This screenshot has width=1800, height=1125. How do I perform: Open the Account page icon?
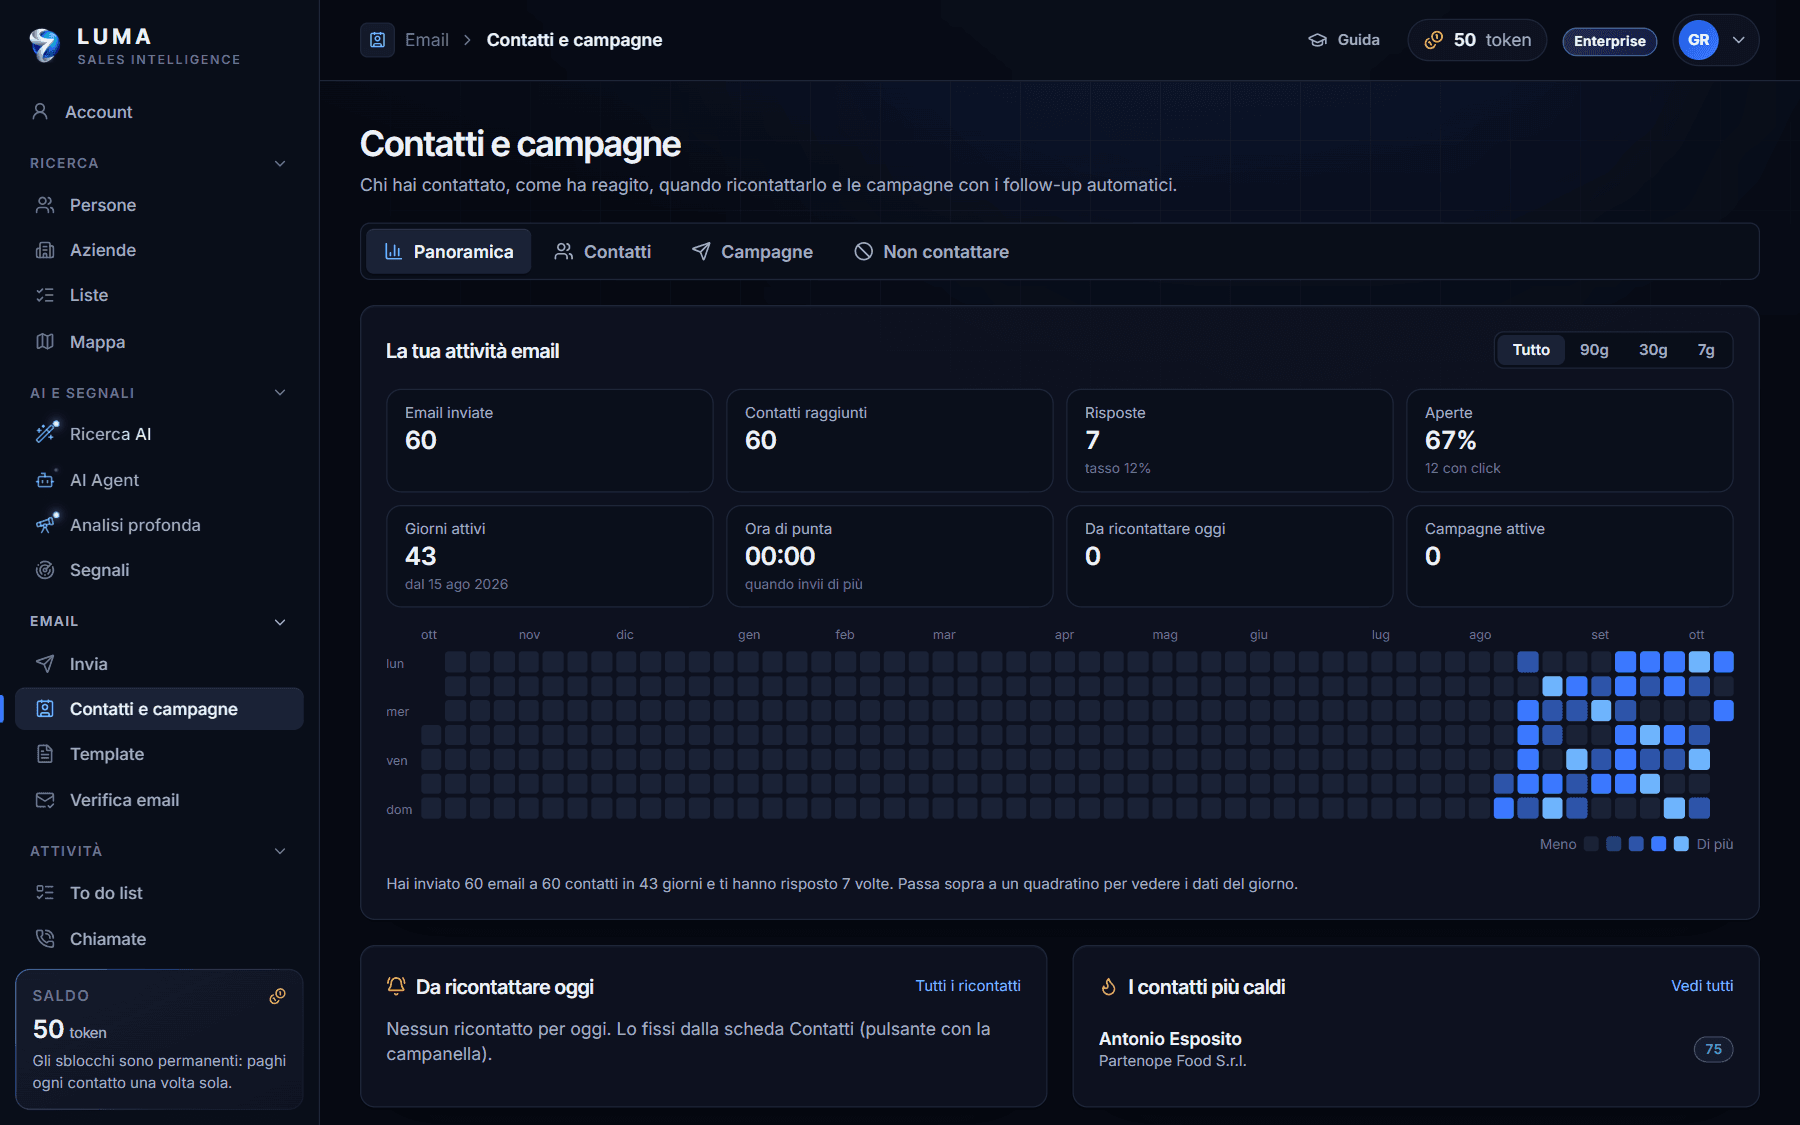(40, 112)
